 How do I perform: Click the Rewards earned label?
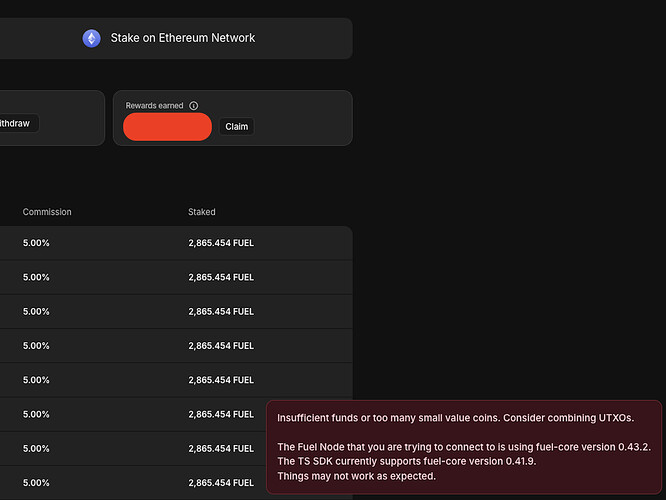(x=154, y=105)
